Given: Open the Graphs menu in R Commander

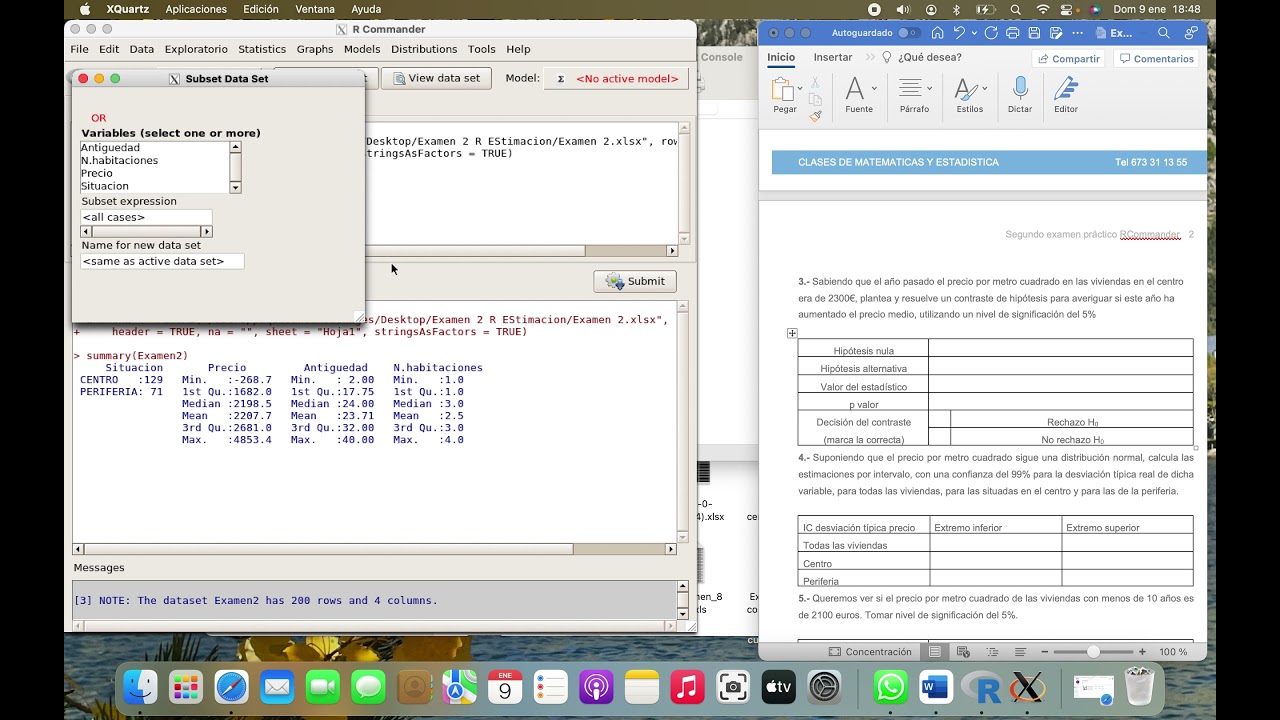Looking at the screenshot, I should coord(315,49).
